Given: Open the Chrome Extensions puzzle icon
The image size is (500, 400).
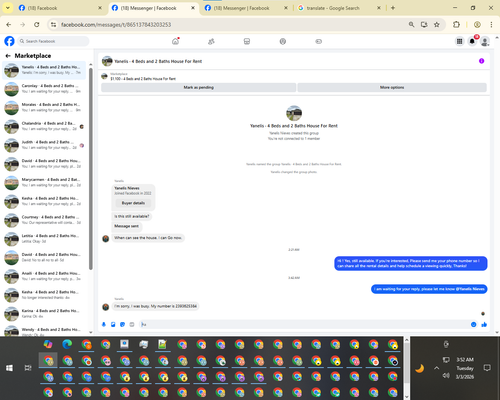Looking at the screenshot, I should point(456,25).
